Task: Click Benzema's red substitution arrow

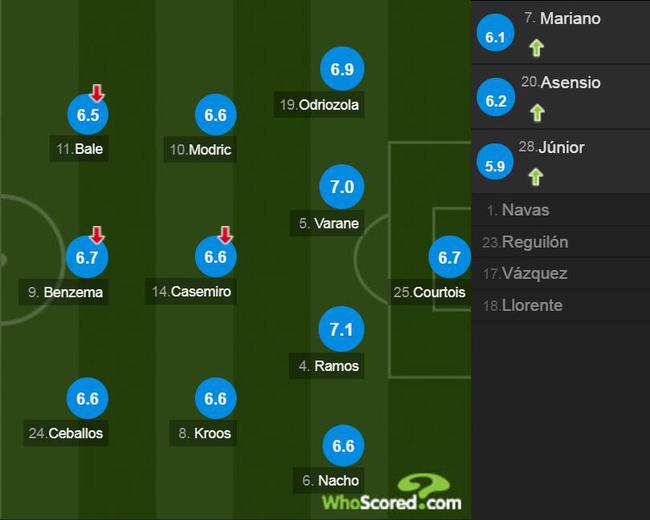Action: coord(97,235)
